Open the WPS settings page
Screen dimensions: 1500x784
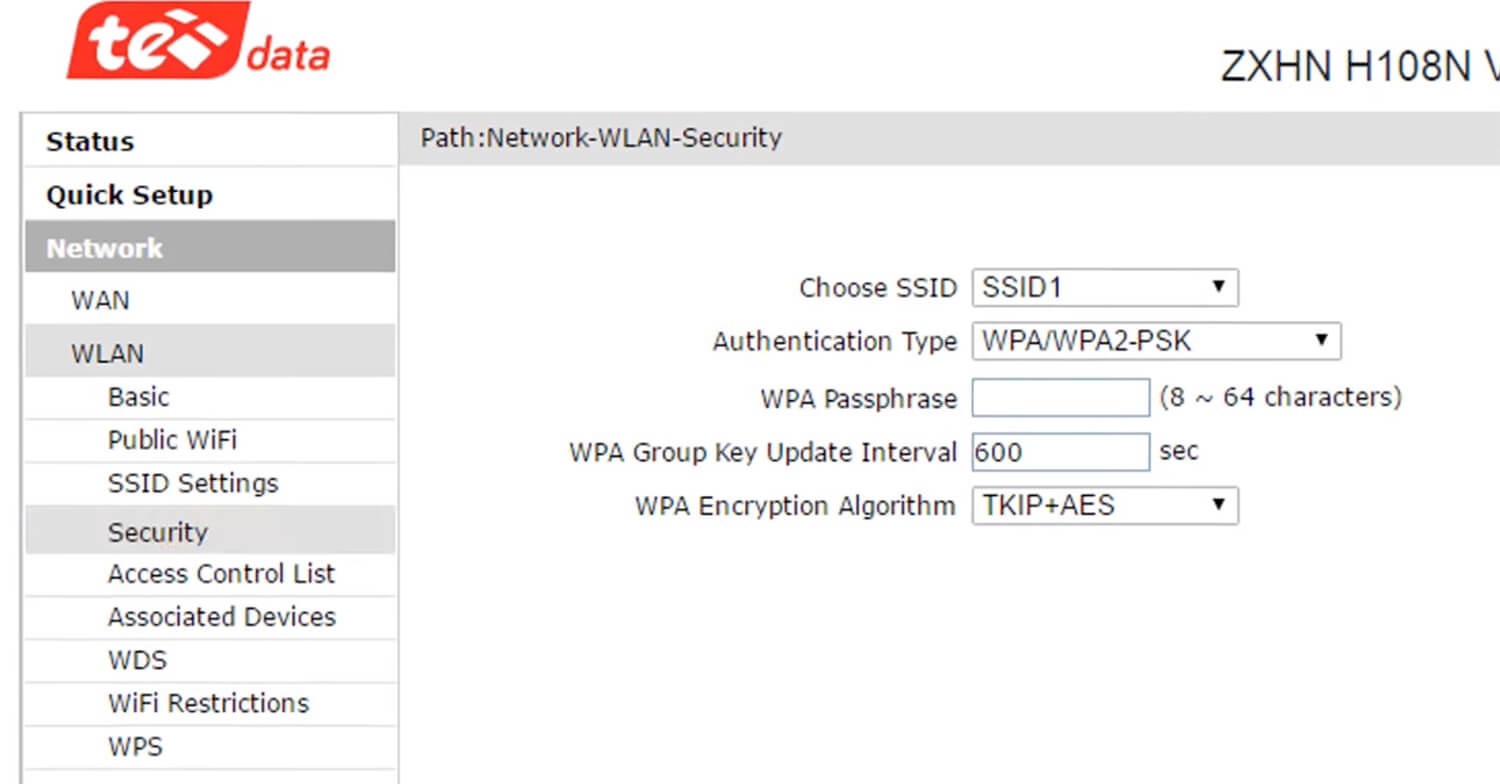pos(135,746)
